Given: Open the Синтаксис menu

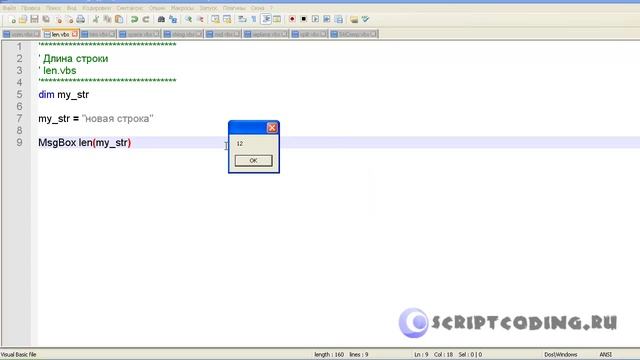Looking at the screenshot, I should (x=130, y=8).
